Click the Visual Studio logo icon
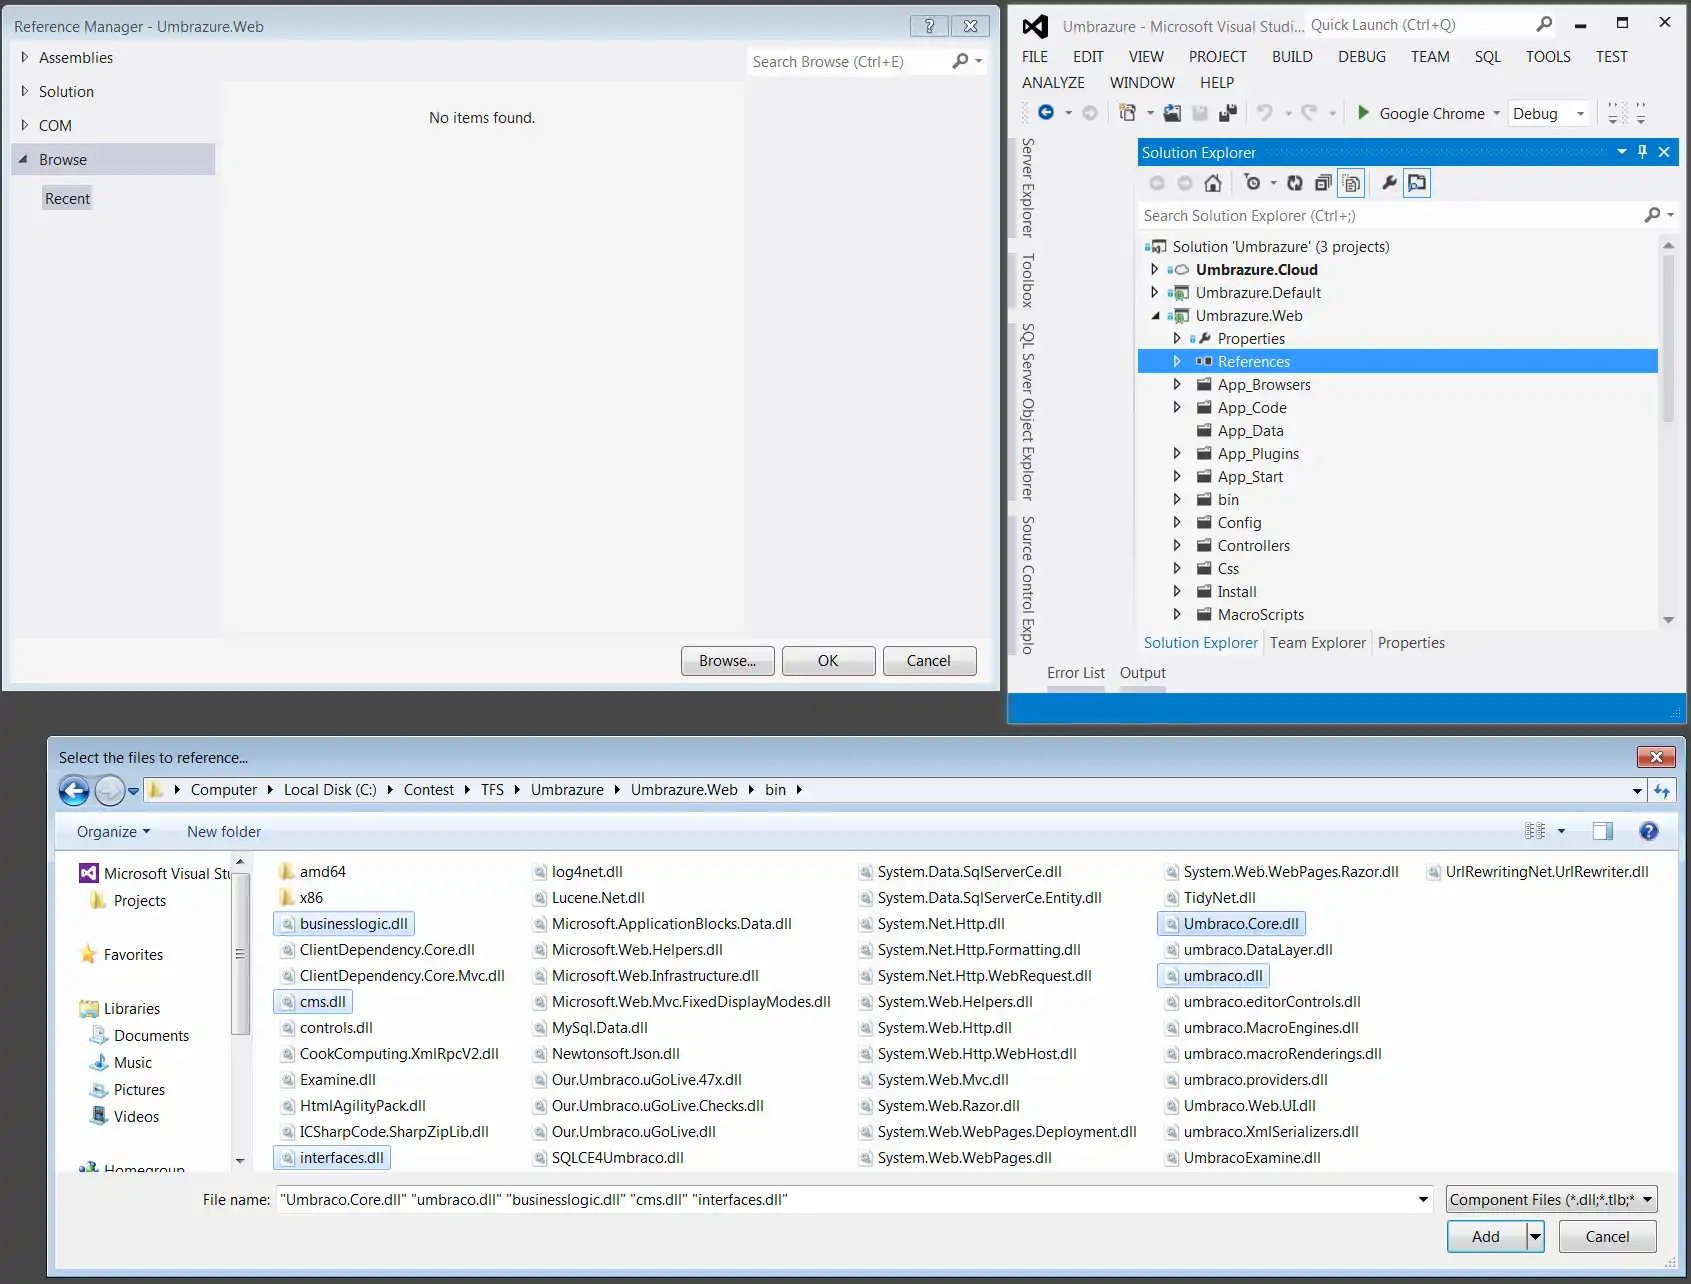Image resolution: width=1691 pixels, height=1284 pixels. point(1035,26)
